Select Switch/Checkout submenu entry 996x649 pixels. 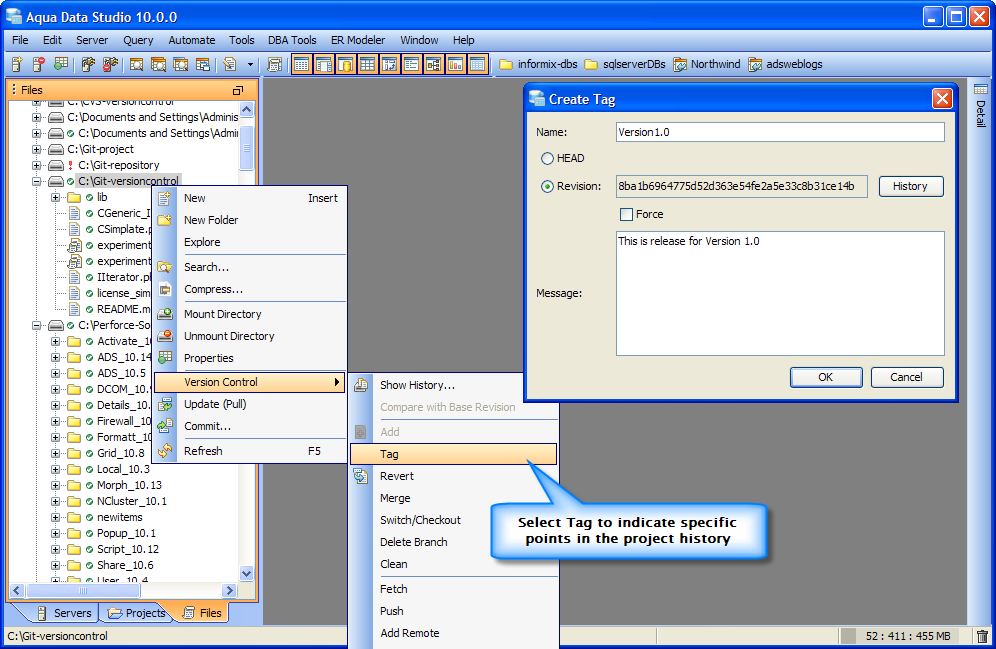click(x=454, y=520)
